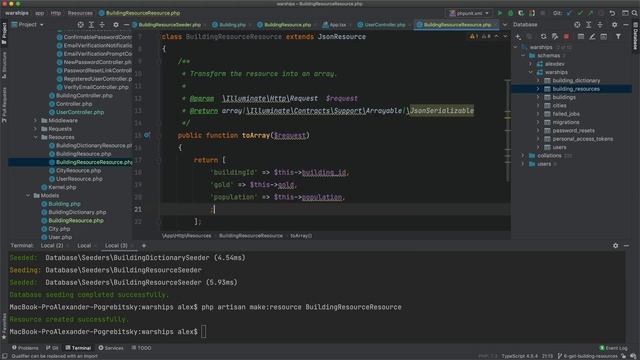
Task: Start debugging with the green bug icon
Action: [x=510, y=13]
